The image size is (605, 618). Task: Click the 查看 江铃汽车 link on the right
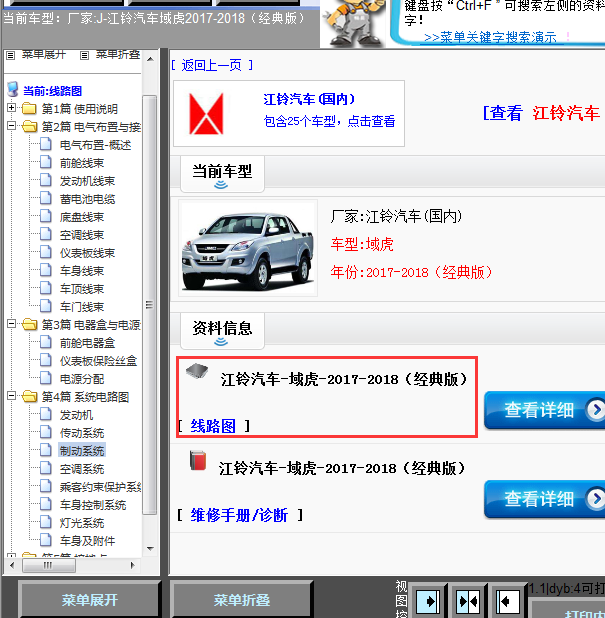click(542, 113)
